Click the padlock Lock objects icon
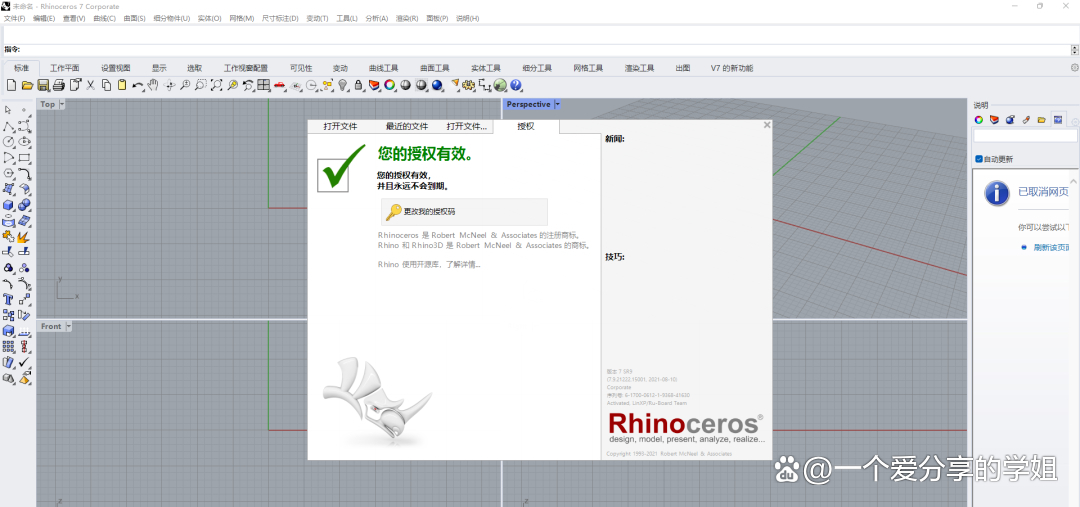Image resolution: width=1080 pixels, height=507 pixels. coord(358,85)
